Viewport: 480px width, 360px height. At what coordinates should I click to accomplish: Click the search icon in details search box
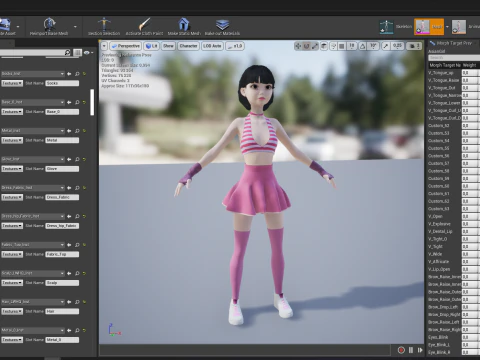[67, 52]
